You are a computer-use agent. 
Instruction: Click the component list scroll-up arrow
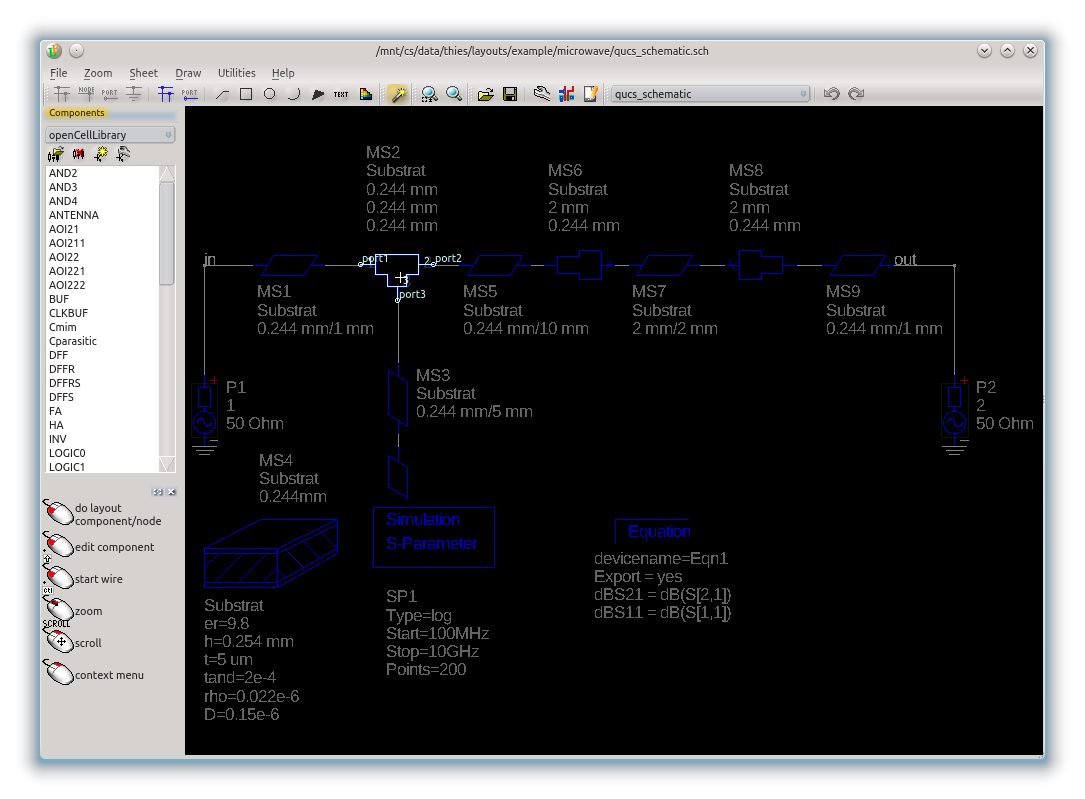pos(167,174)
